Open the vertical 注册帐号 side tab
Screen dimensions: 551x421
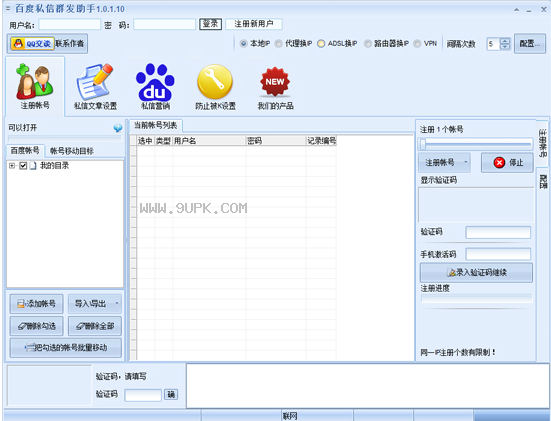[543, 143]
